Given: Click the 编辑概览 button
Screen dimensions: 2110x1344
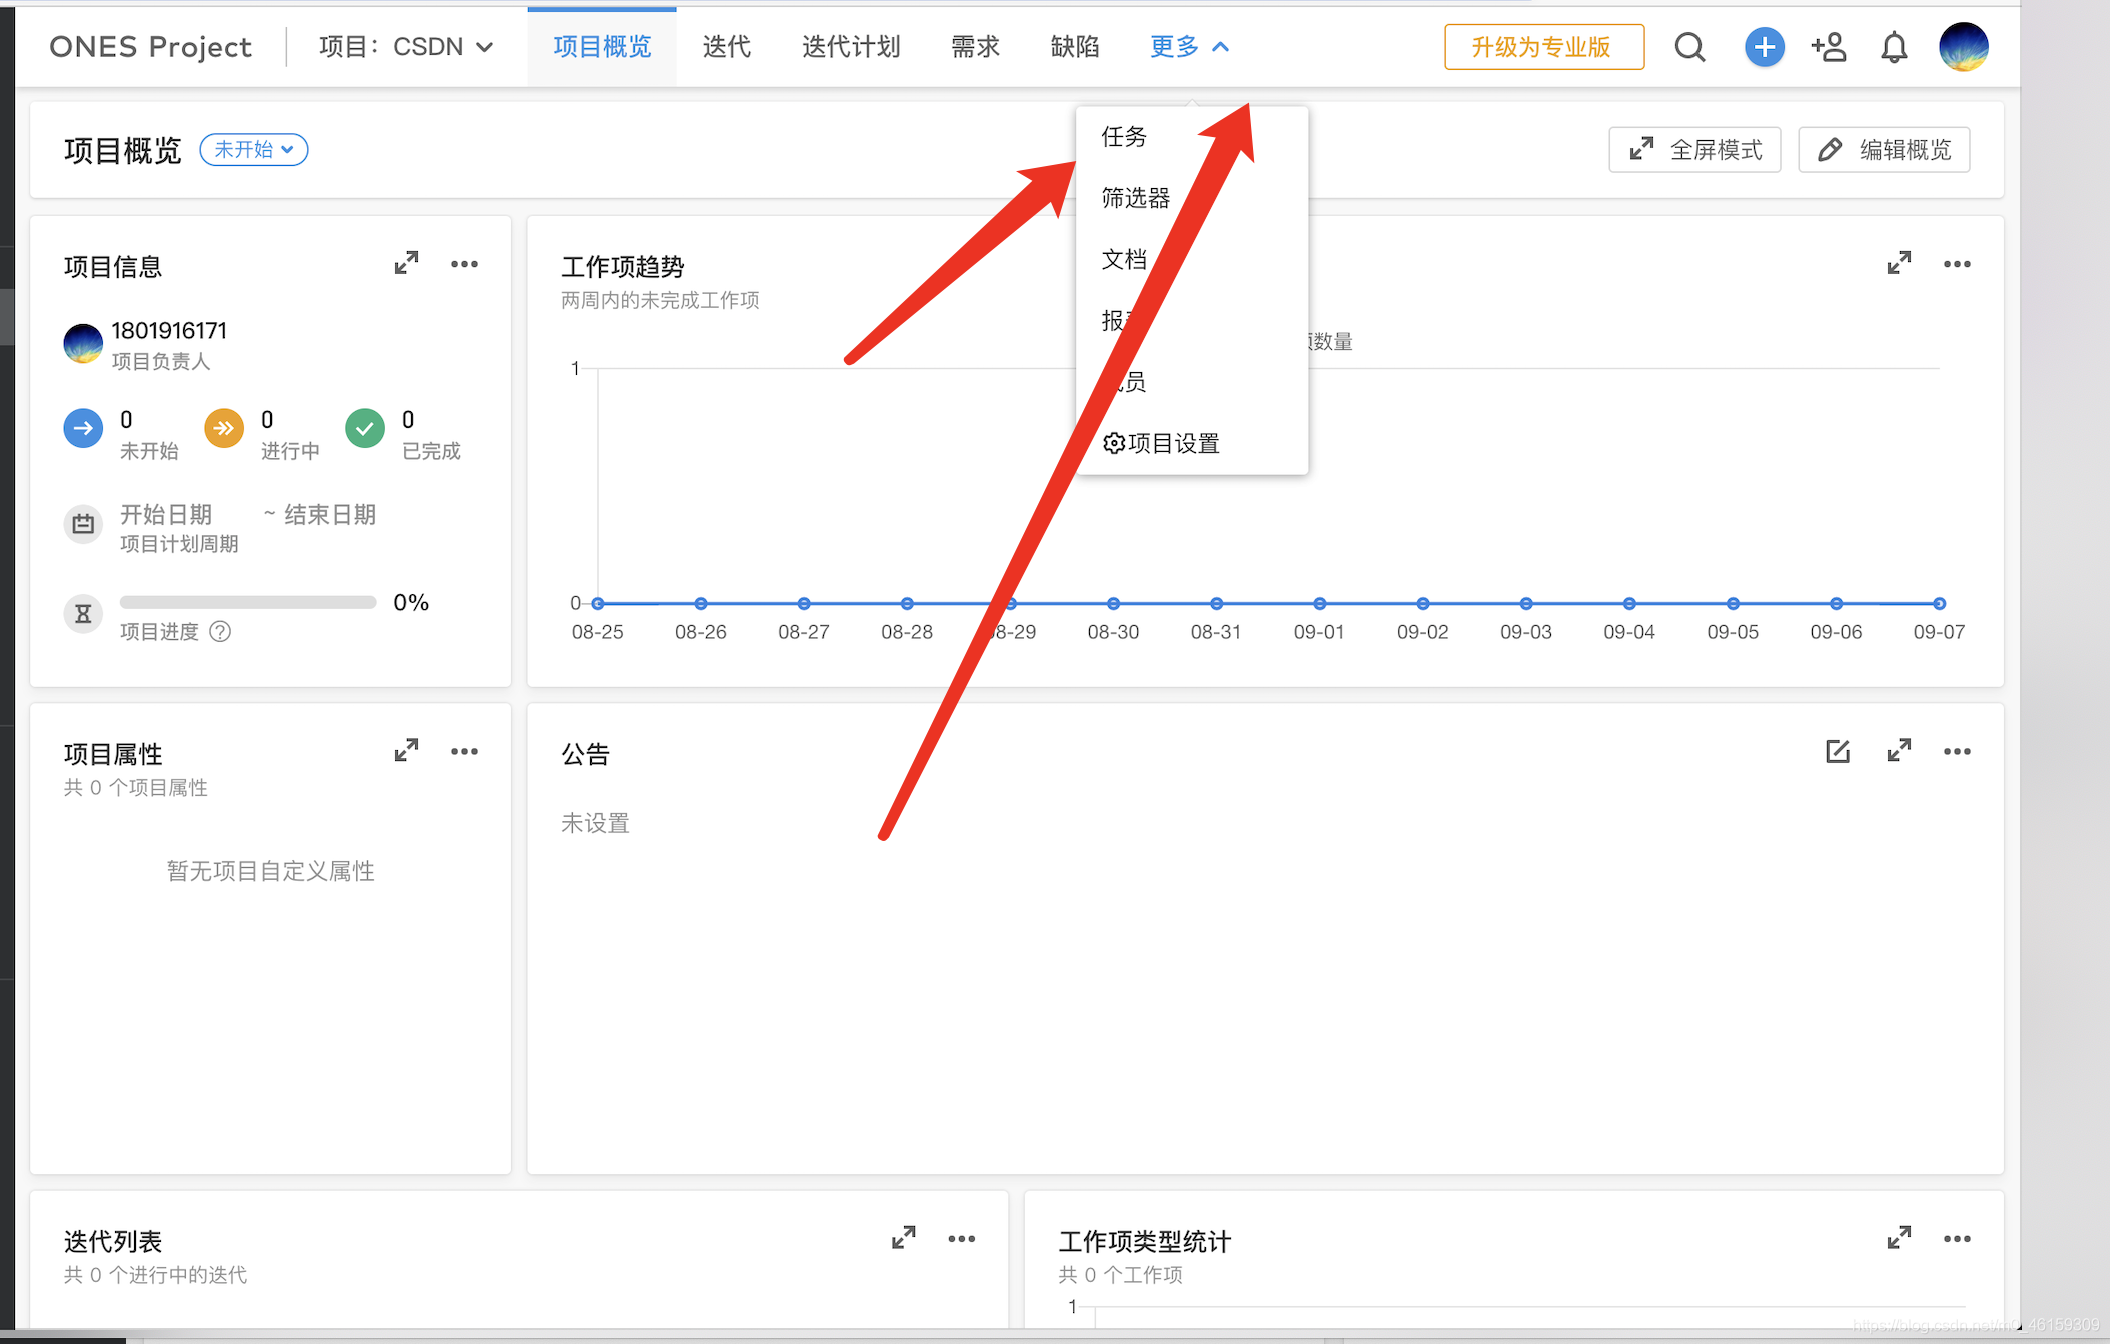Looking at the screenshot, I should pos(1884,150).
